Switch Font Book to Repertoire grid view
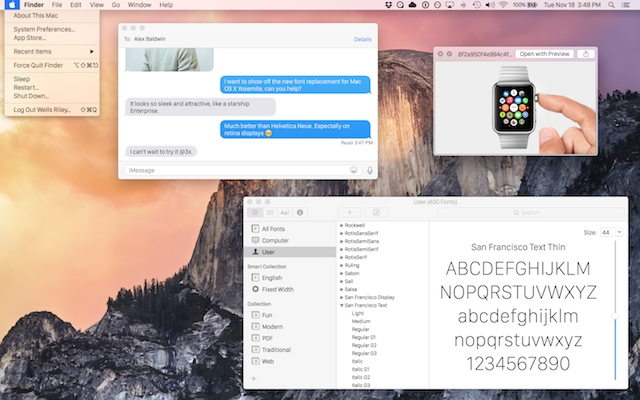 point(270,212)
